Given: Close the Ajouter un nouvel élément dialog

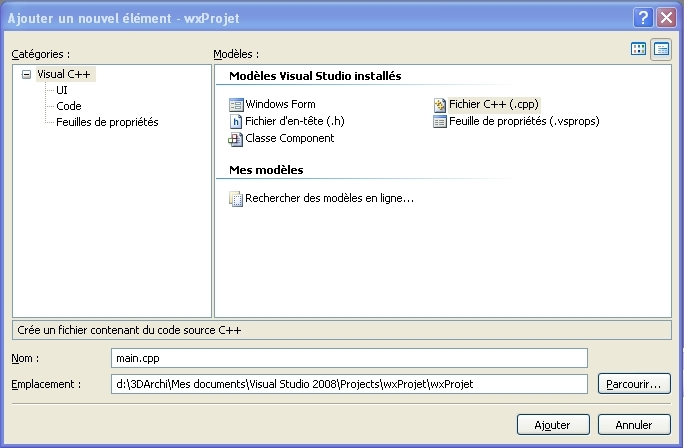Looking at the screenshot, I should click(x=665, y=18).
